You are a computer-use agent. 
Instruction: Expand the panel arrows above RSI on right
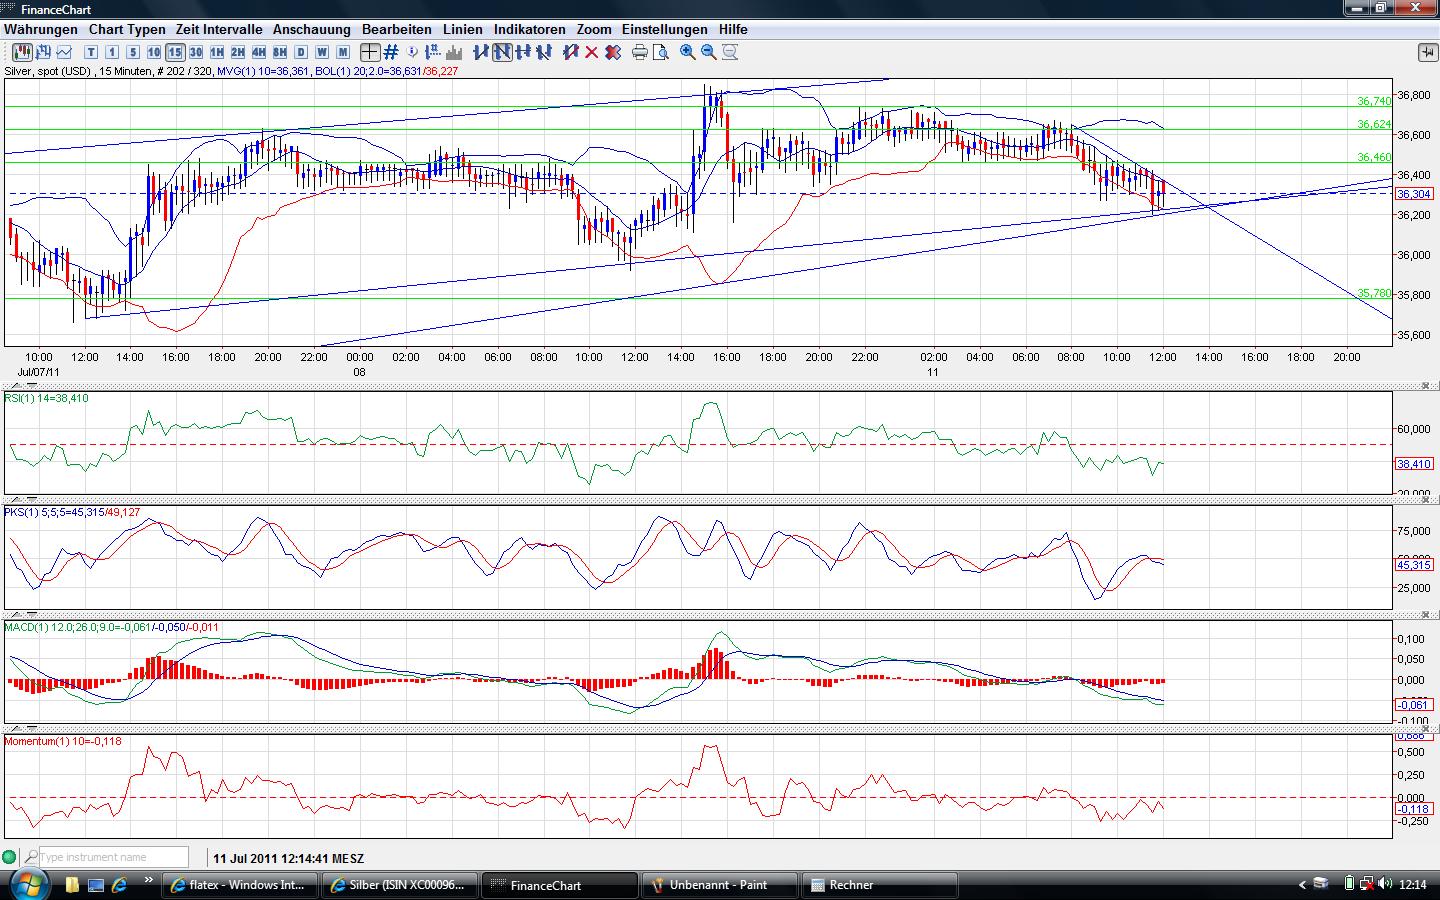pos(1428,386)
